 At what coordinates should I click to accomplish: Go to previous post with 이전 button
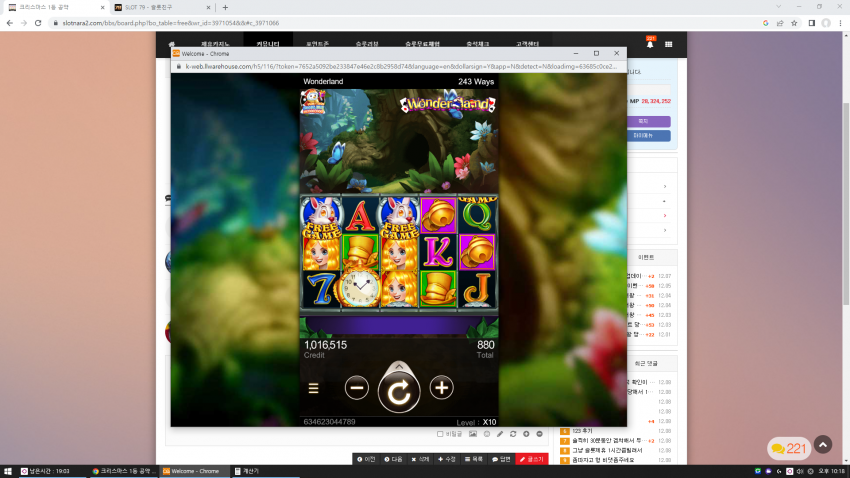366,459
